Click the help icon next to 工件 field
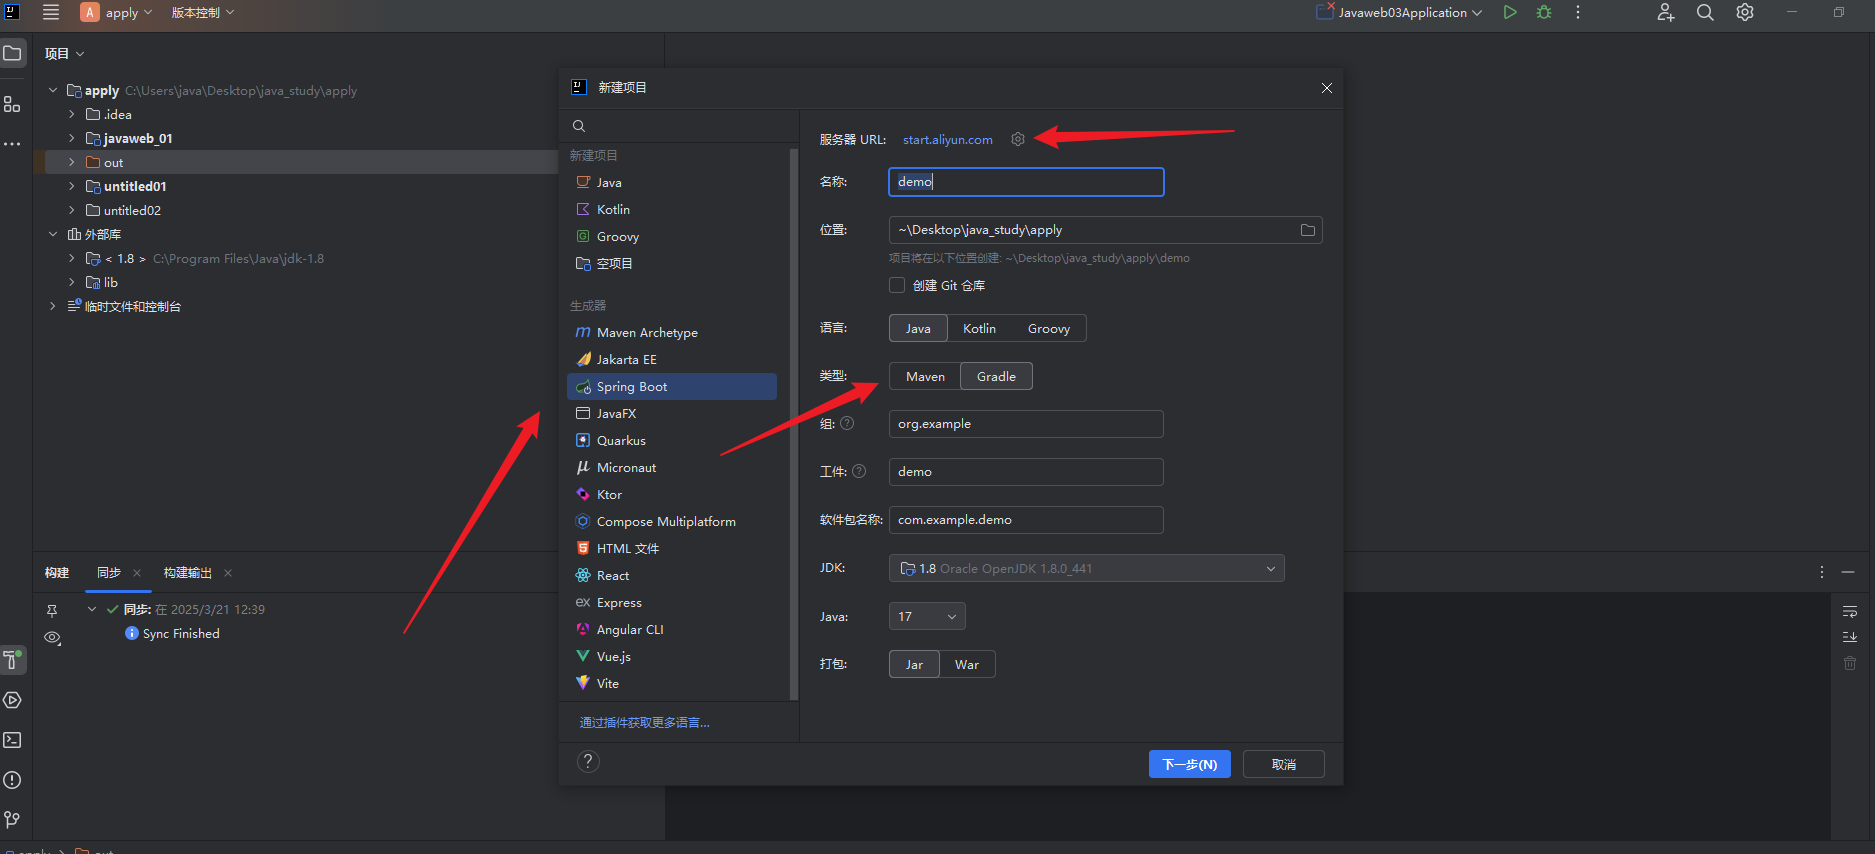This screenshot has height=854, width=1875. point(859,471)
